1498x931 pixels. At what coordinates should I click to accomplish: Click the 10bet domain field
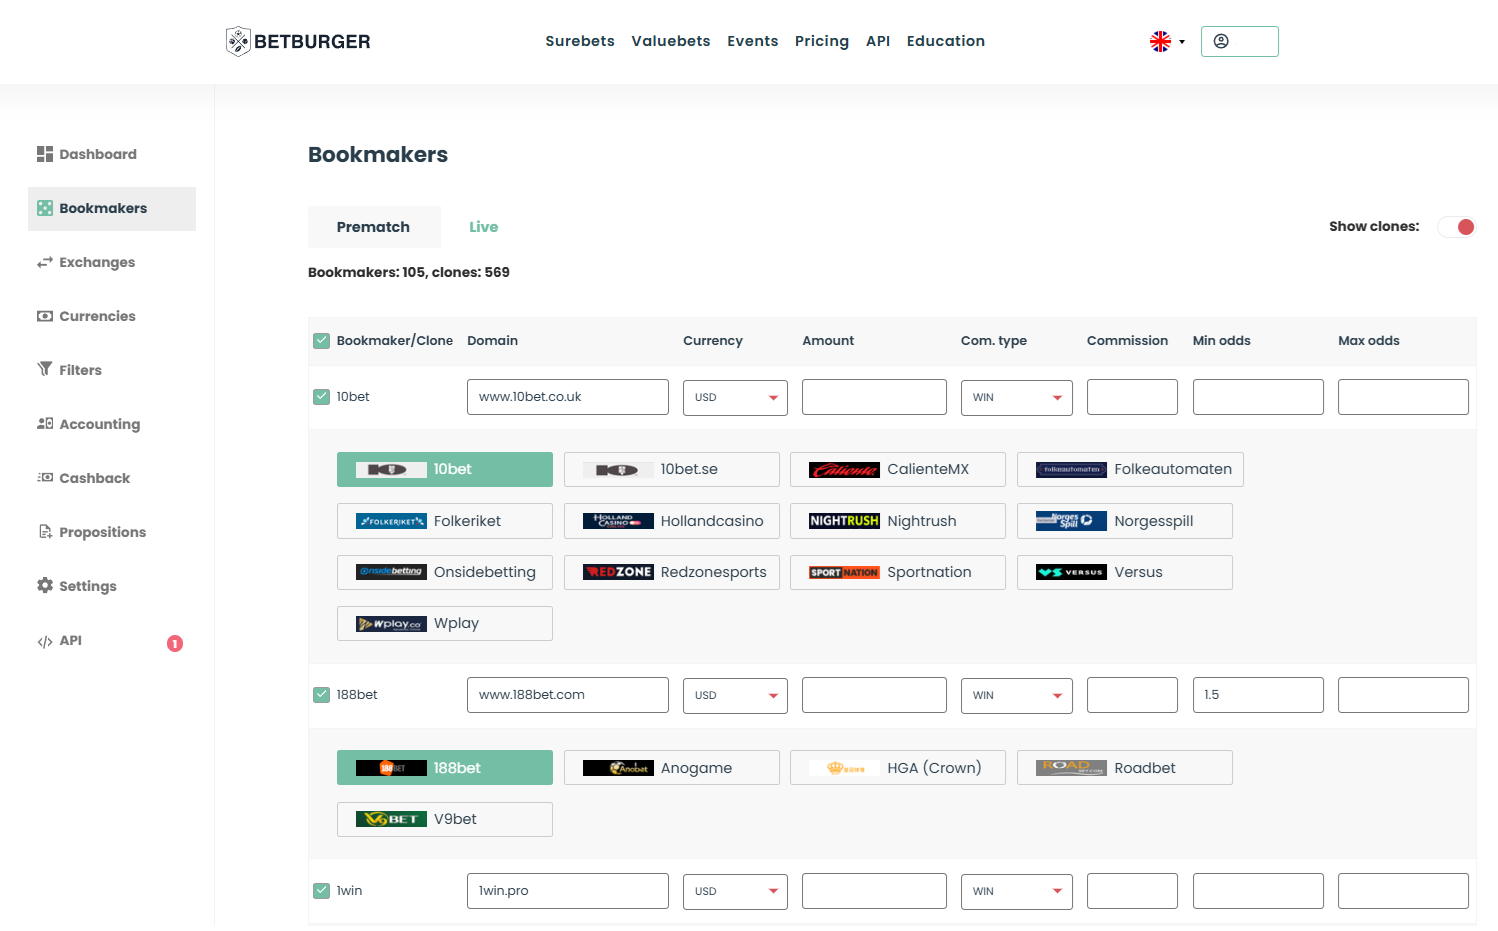[x=568, y=397]
